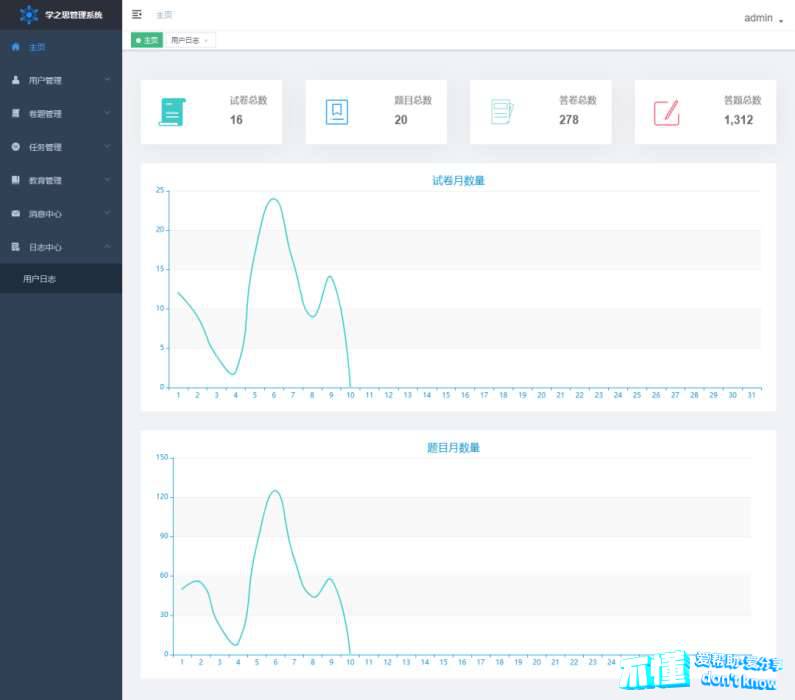Viewport: 795px width, 700px height.
Task: Click the 试卷月数量 chart title
Action: click(x=458, y=181)
